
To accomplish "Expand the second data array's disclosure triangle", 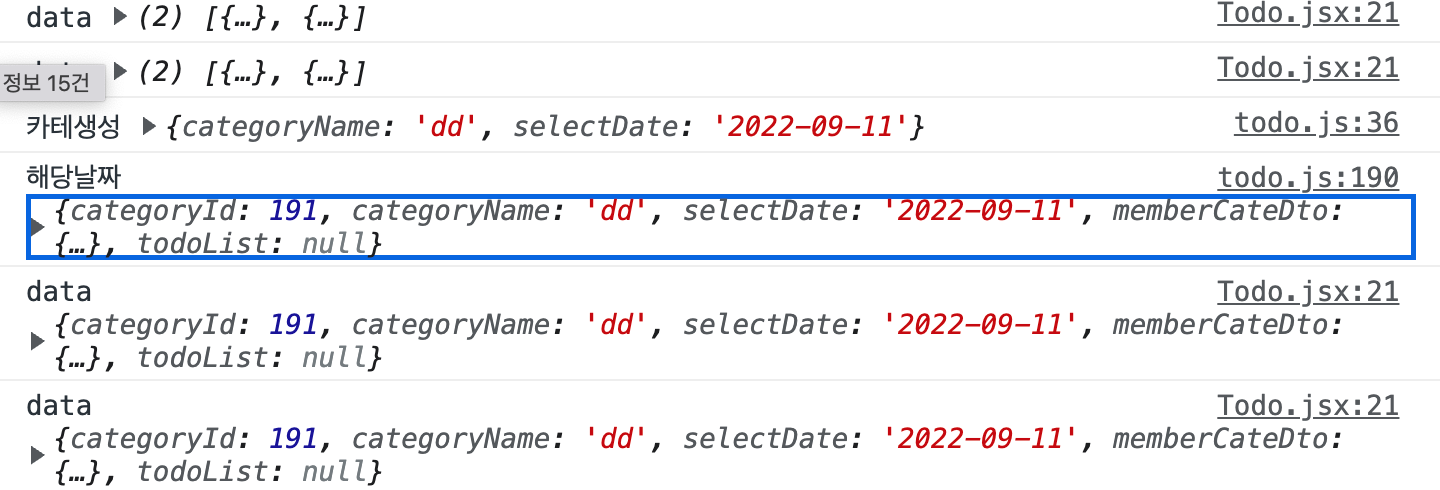I will point(121,72).
